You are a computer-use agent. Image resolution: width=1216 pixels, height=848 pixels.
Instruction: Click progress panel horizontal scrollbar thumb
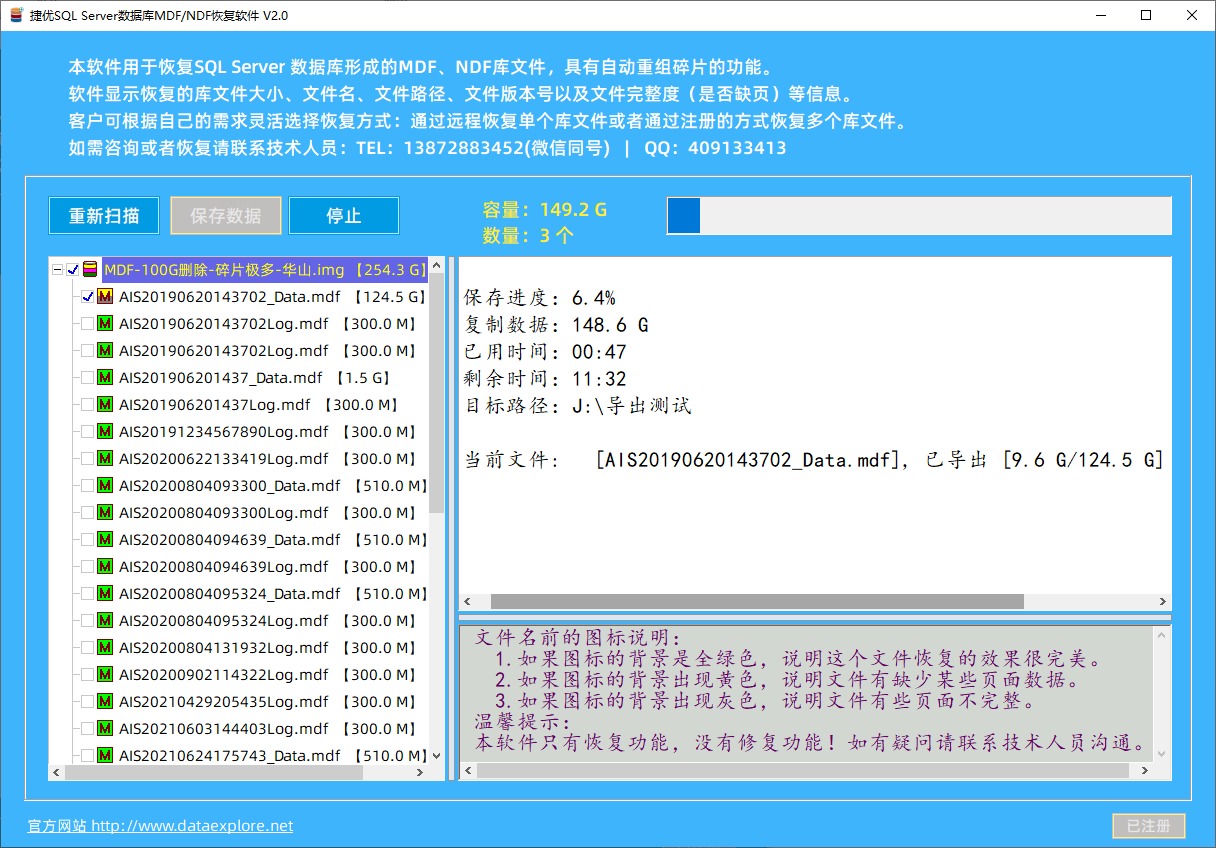click(x=757, y=602)
